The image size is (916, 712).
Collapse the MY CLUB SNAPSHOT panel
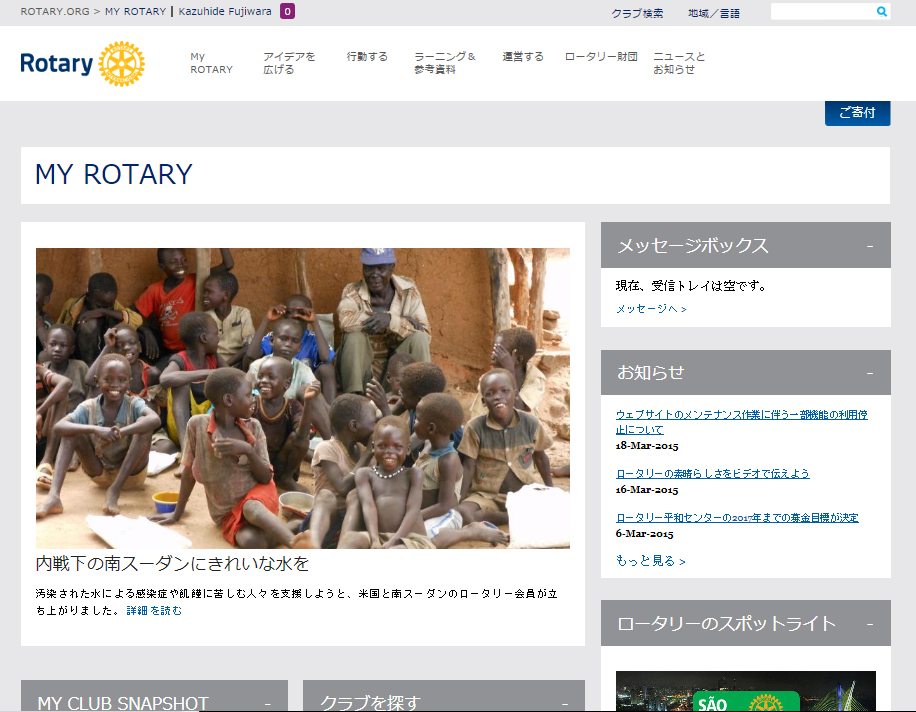point(268,704)
